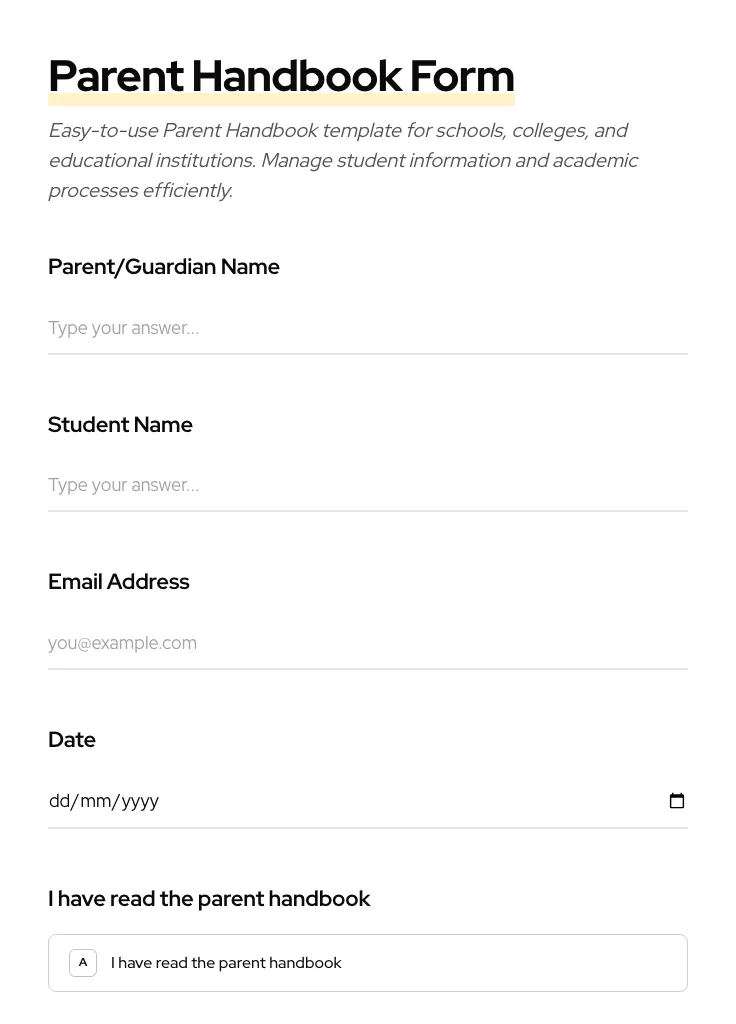This screenshot has width=736, height=1024.
Task: Click the dd/mm/yyyy date field
Action: (300, 801)
